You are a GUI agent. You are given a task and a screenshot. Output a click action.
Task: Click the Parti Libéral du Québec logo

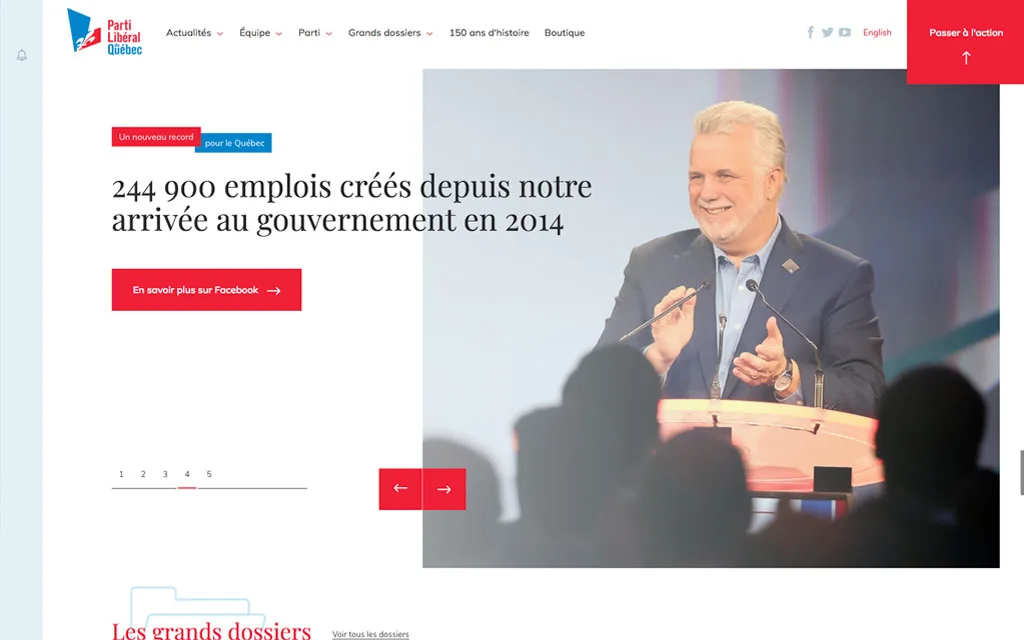(104, 31)
